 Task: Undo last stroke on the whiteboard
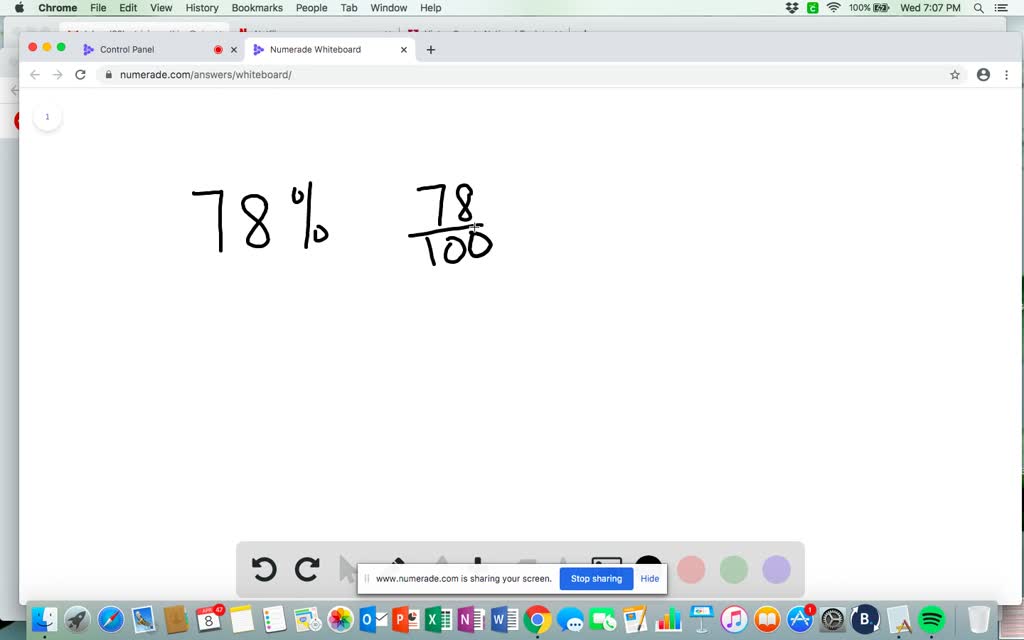264,569
